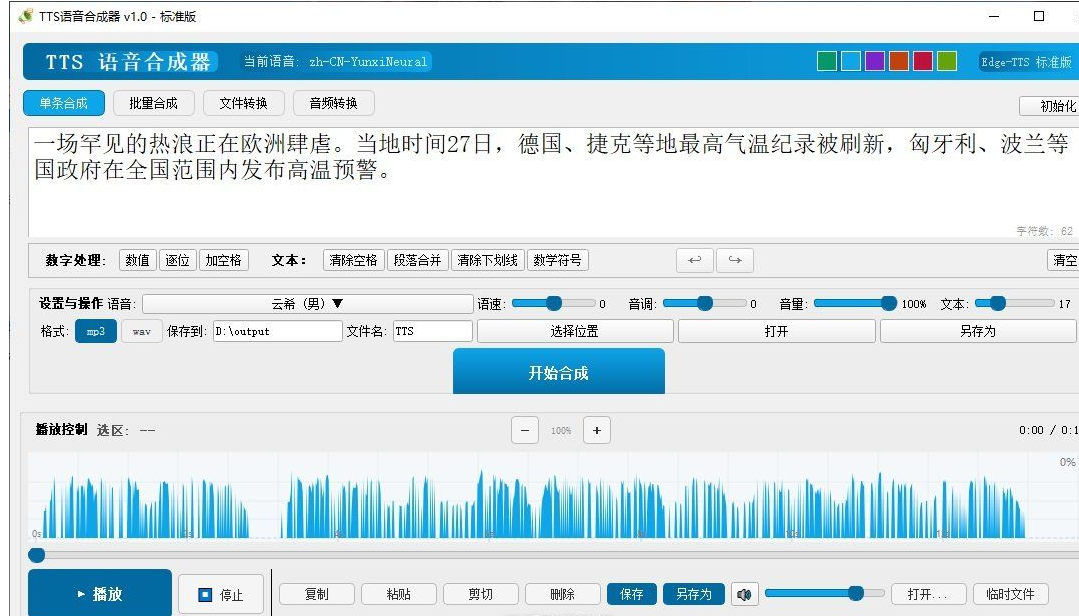Image resolution: width=1079 pixels, height=616 pixels.
Task: Switch to 批量合成 tab
Action: tap(153, 103)
